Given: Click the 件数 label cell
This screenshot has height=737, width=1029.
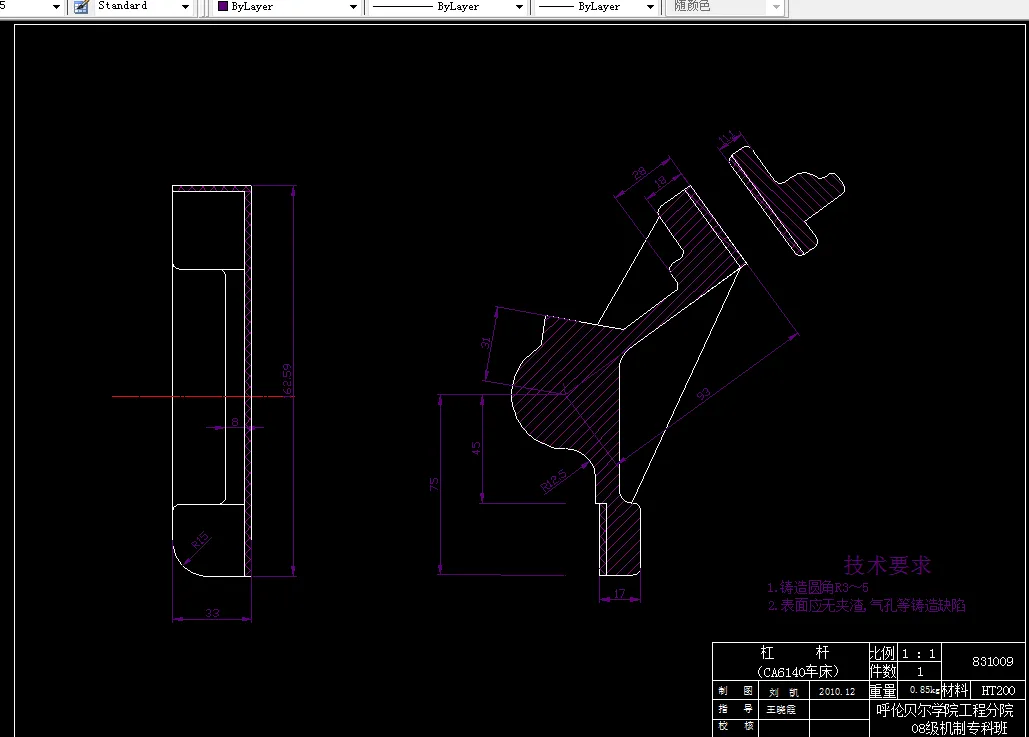Looking at the screenshot, I should [883, 671].
